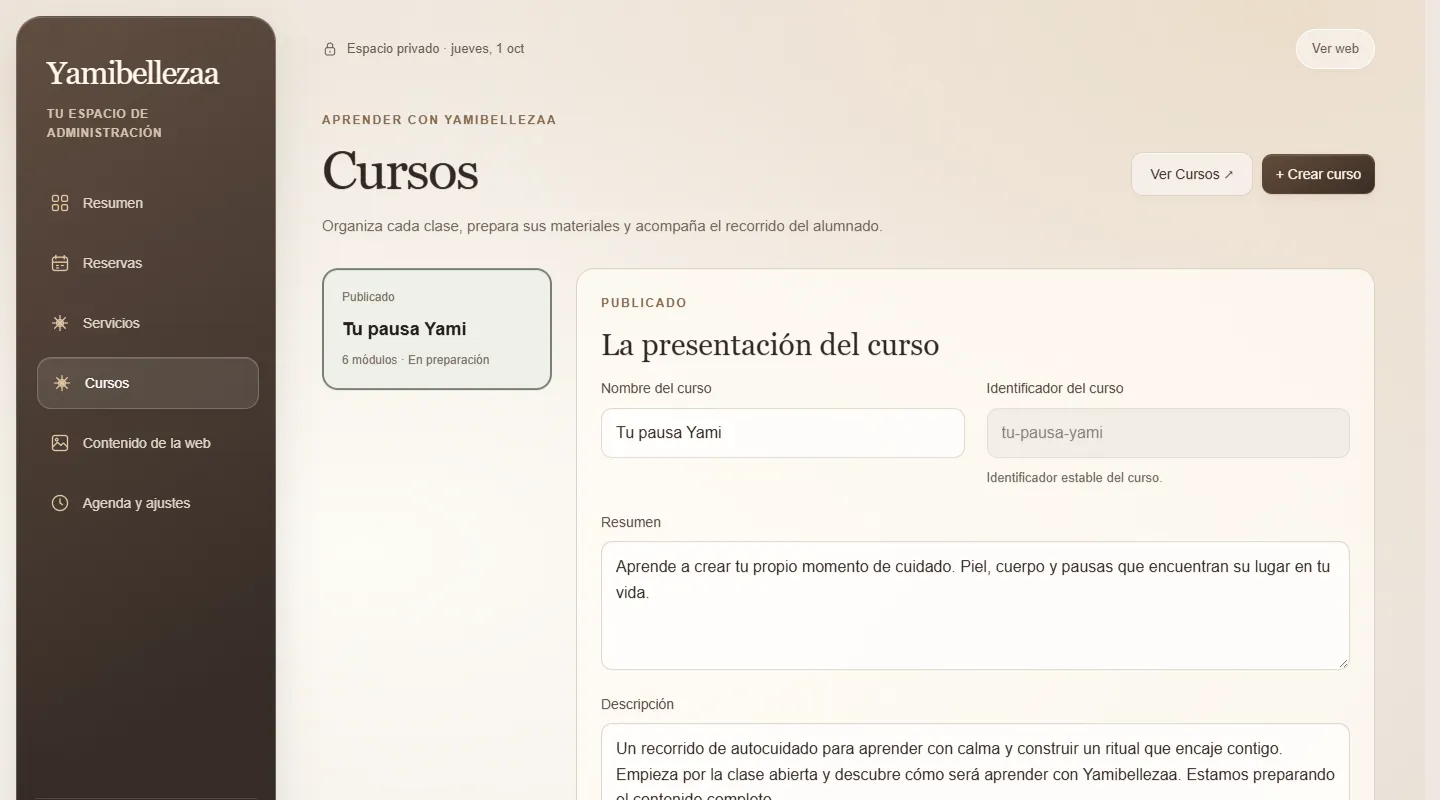Open Ver Cursos external link button
Viewport: 1440px width, 800px height.
(1192, 174)
